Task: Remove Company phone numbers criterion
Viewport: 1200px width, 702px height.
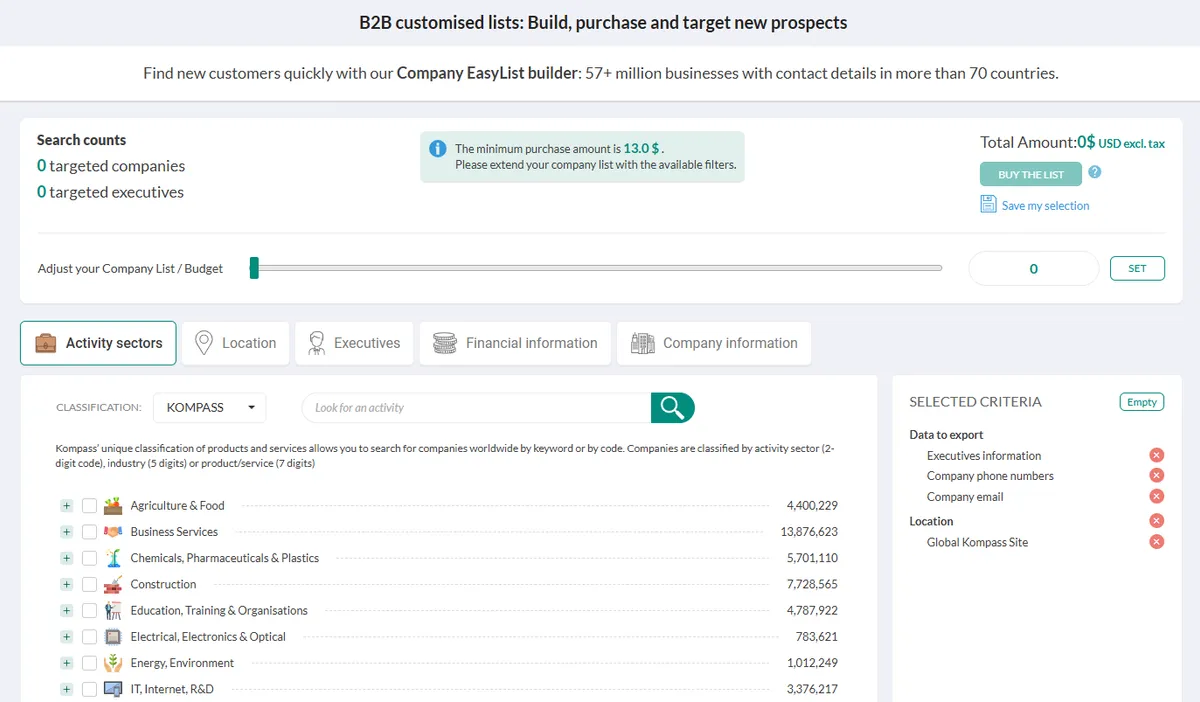Action: point(1157,476)
